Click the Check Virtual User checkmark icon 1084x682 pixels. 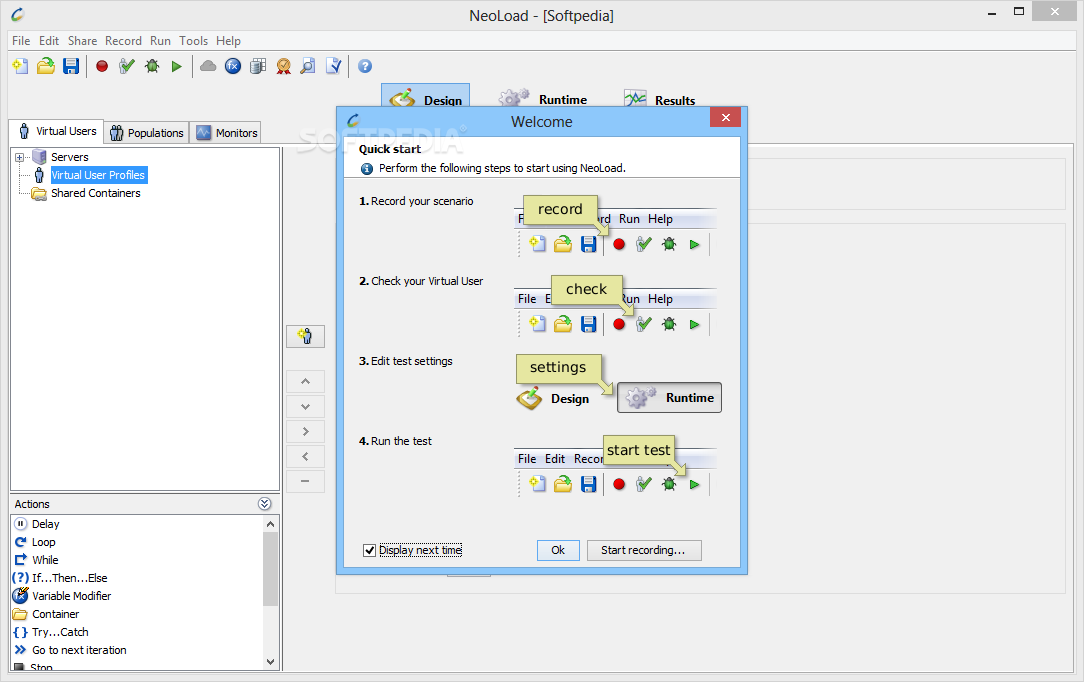pos(127,66)
